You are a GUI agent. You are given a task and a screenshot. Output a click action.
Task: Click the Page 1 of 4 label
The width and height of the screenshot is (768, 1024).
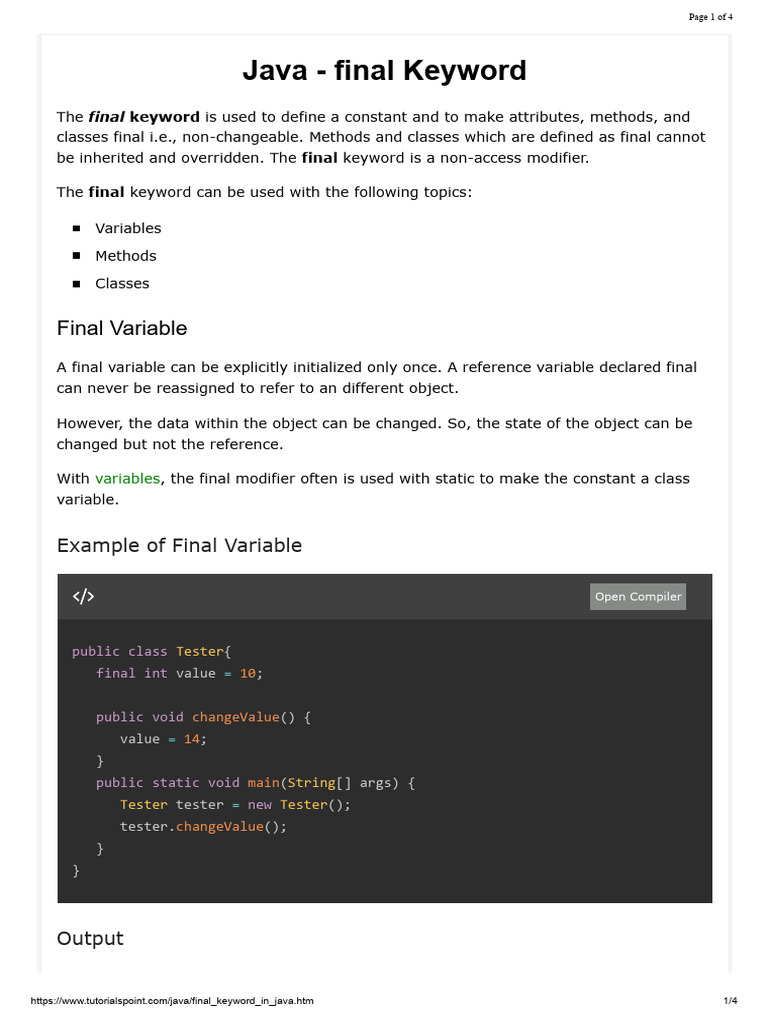tap(711, 16)
